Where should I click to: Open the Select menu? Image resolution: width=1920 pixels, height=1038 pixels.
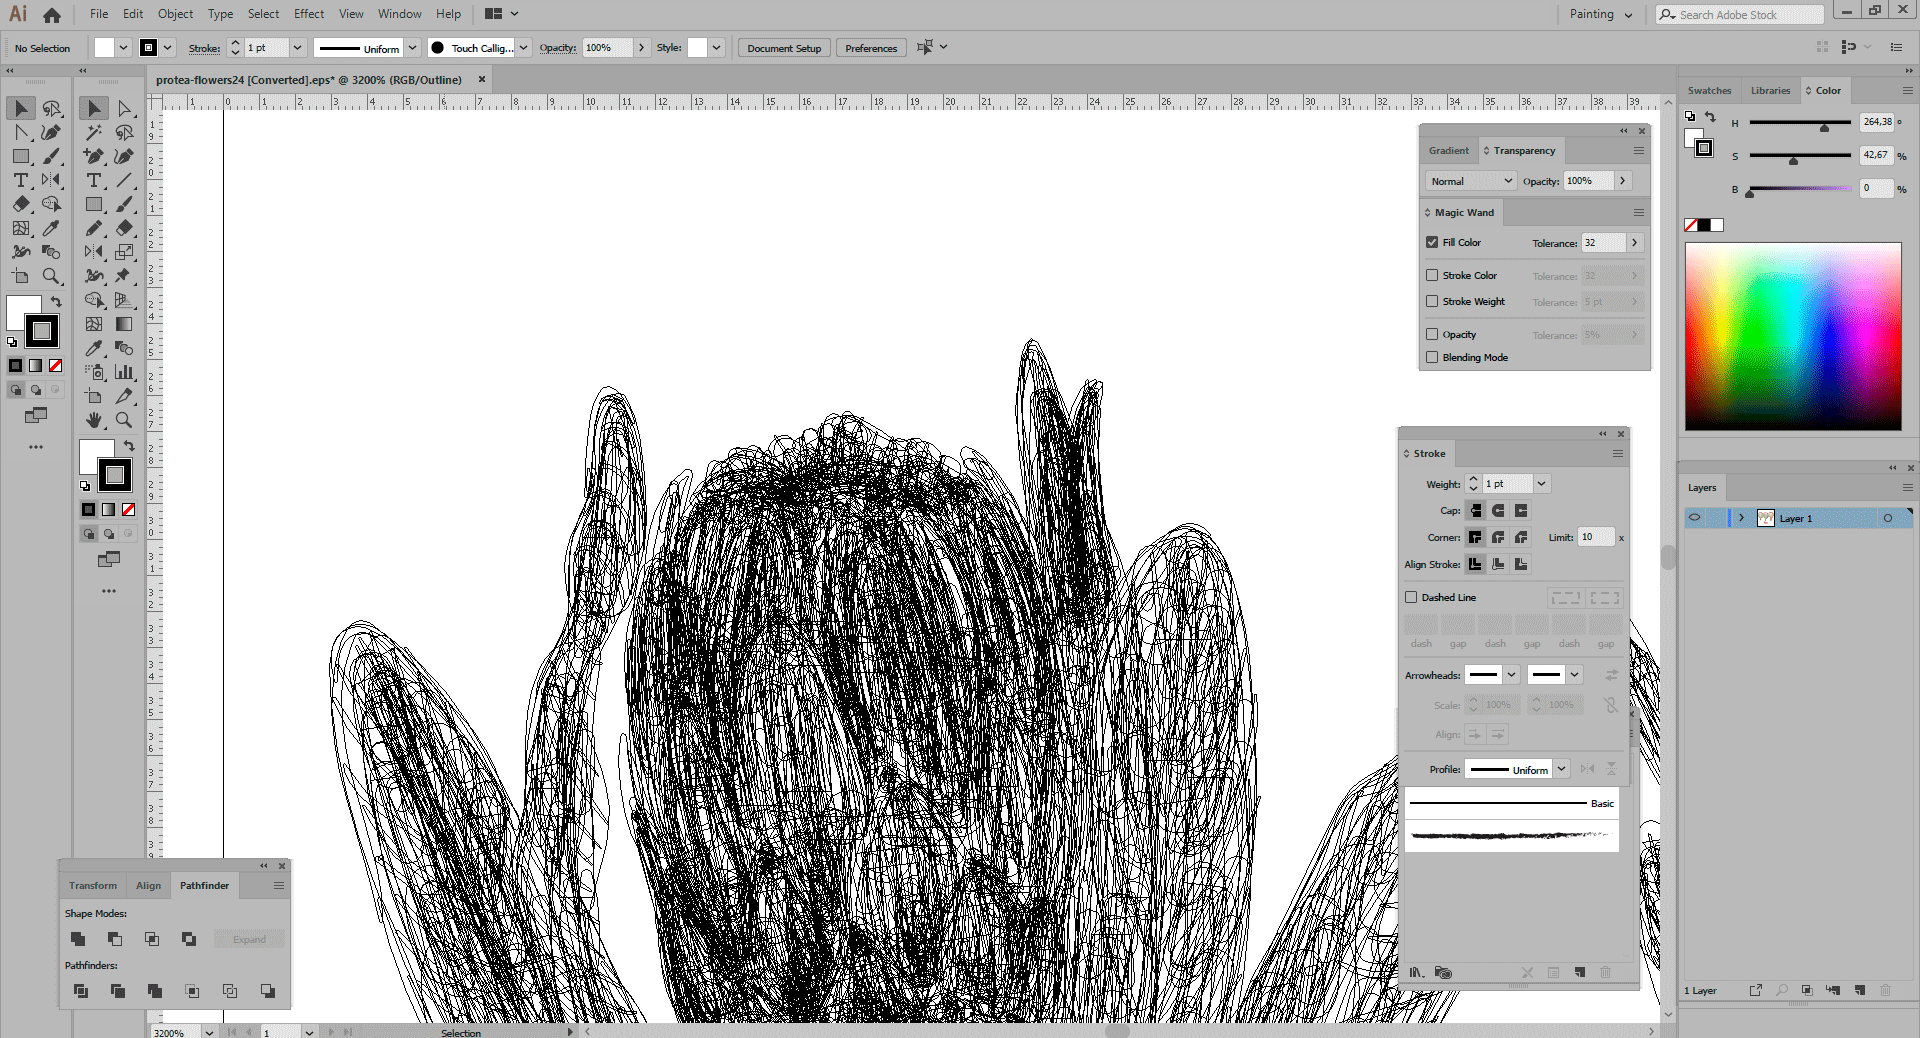(x=263, y=14)
